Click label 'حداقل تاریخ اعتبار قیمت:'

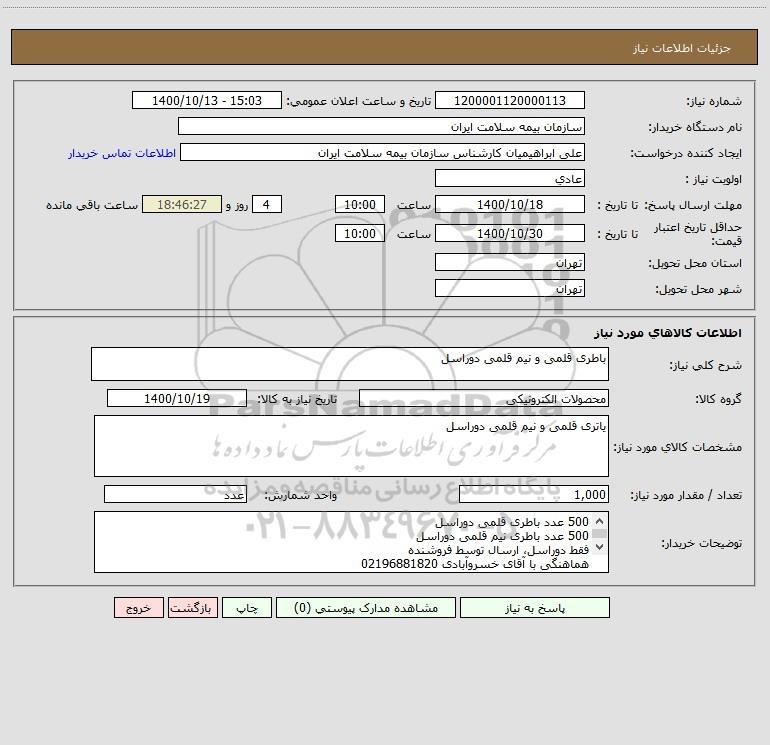pyautogui.click(x=697, y=234)
